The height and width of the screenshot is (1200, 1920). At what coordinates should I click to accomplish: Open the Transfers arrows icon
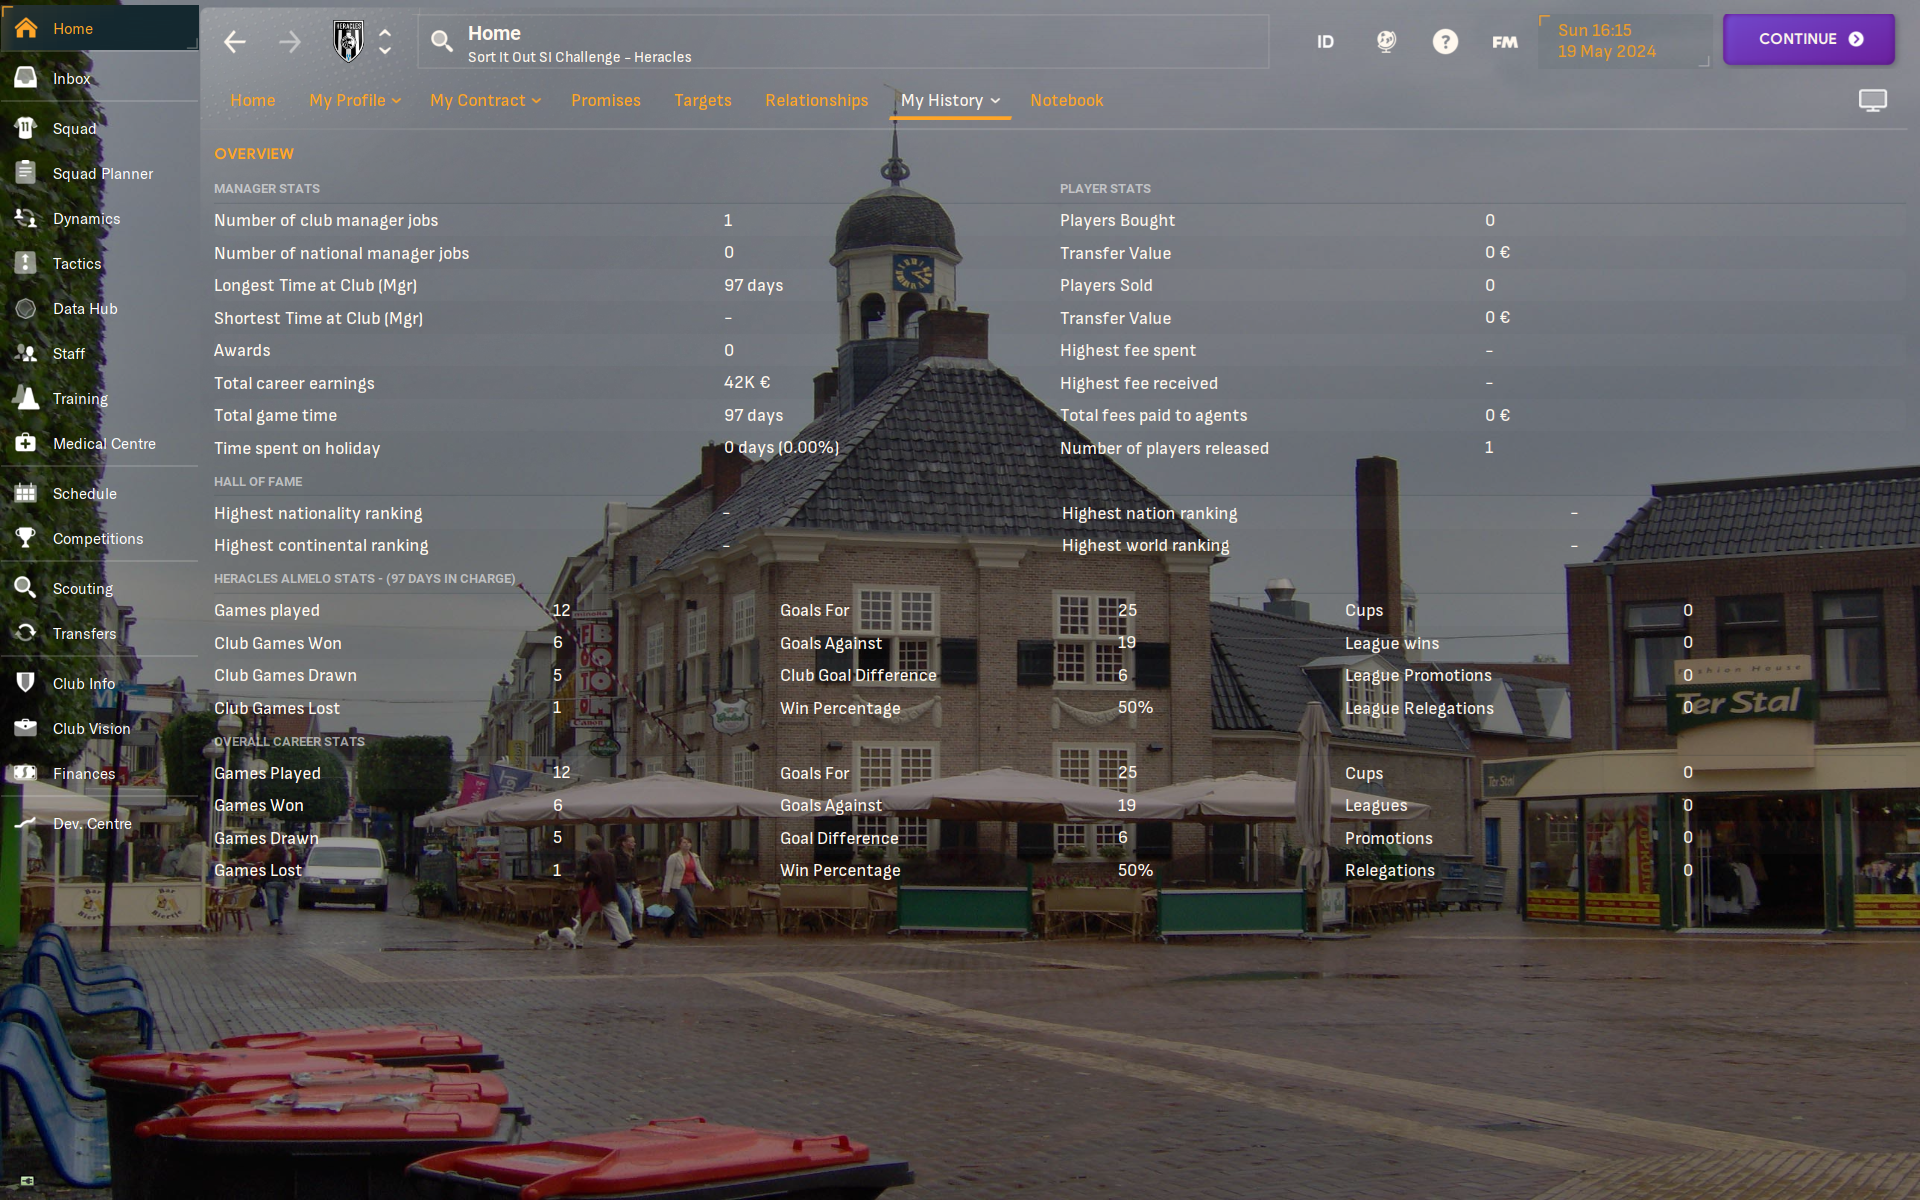coord(26,633)
